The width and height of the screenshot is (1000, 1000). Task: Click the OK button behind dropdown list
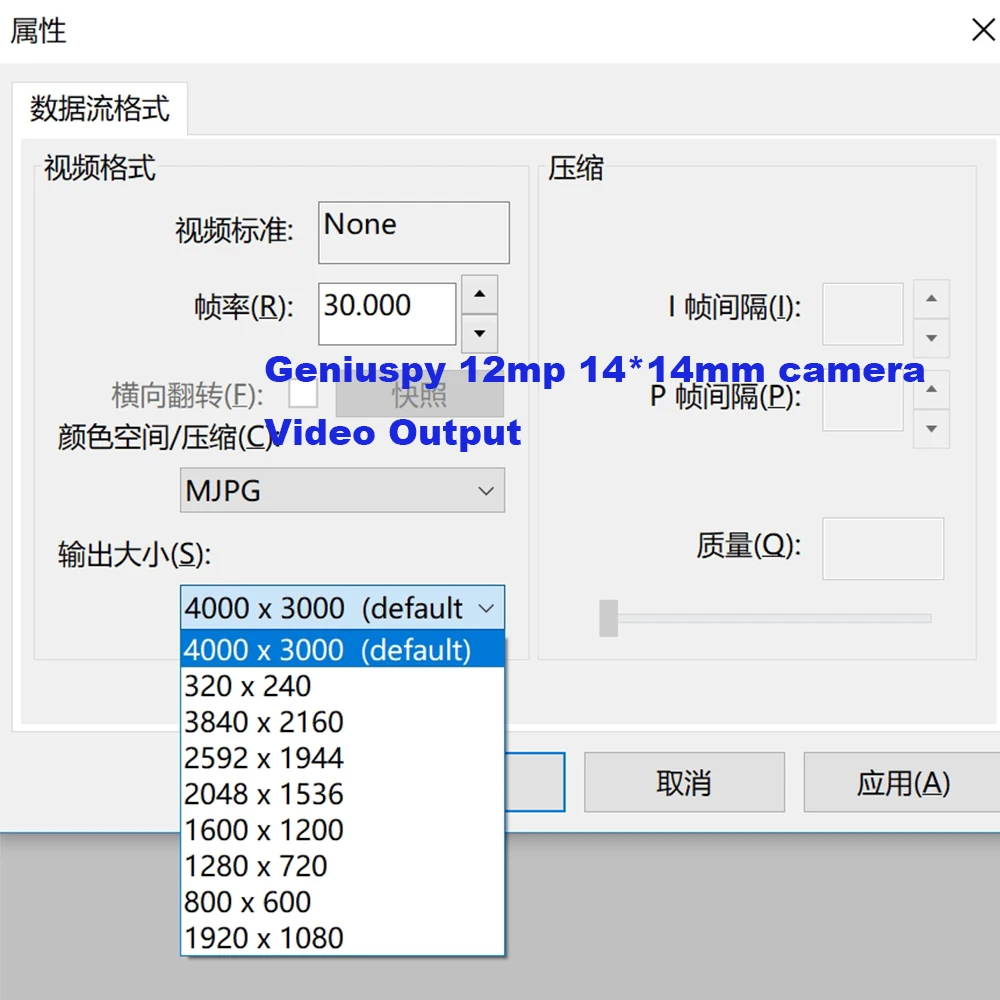pyautogui.click(x=534, y=782)
